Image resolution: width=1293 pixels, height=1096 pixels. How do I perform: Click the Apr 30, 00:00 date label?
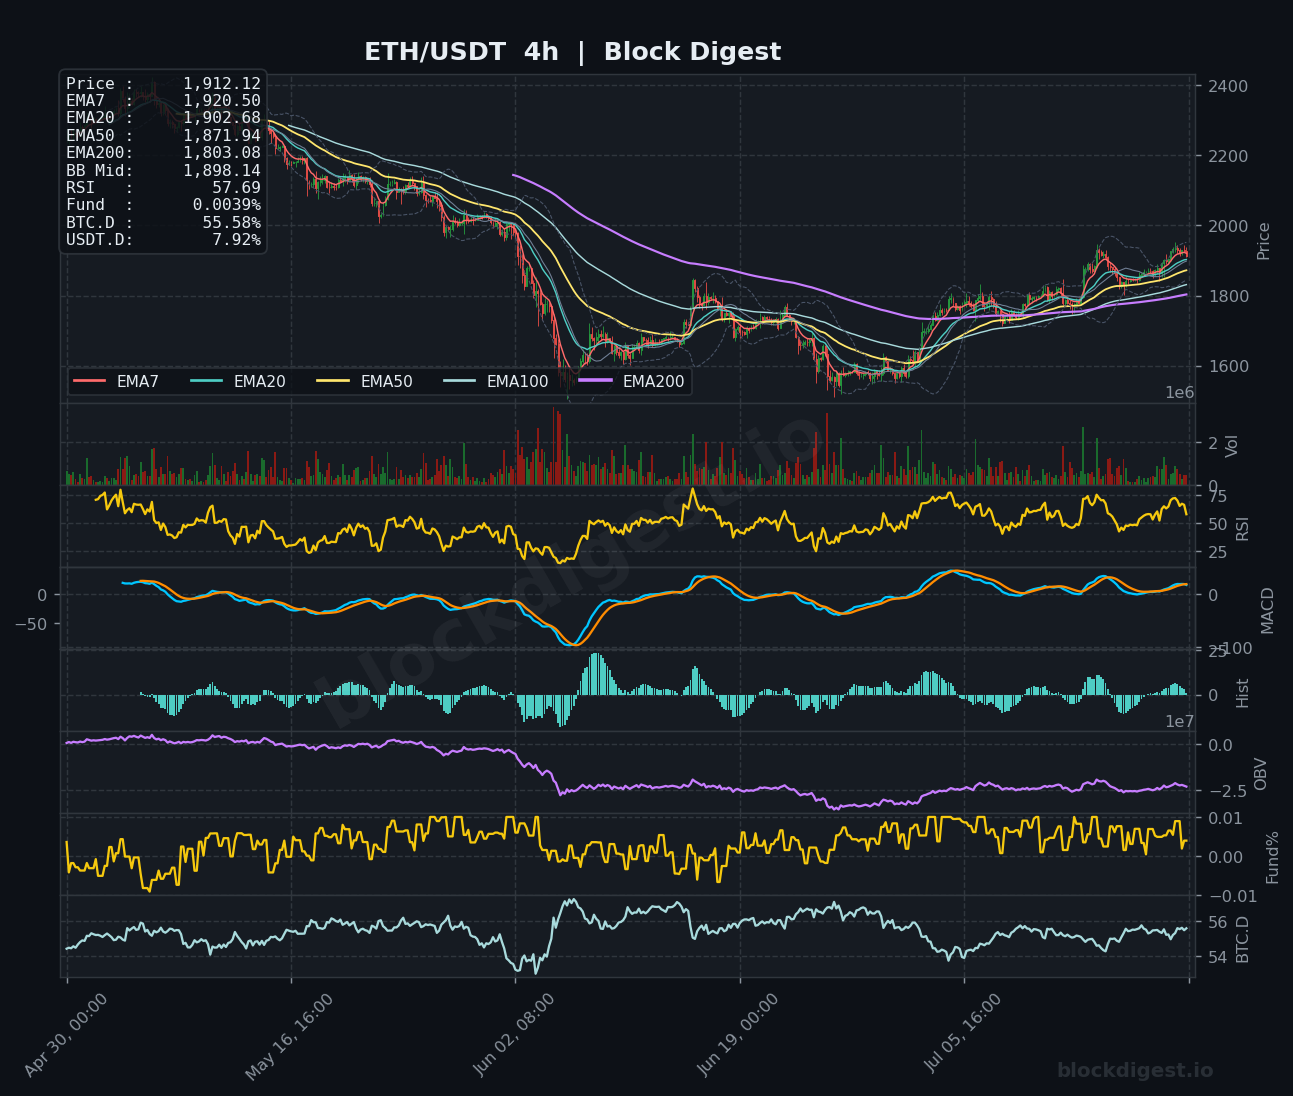(66, 1035)
